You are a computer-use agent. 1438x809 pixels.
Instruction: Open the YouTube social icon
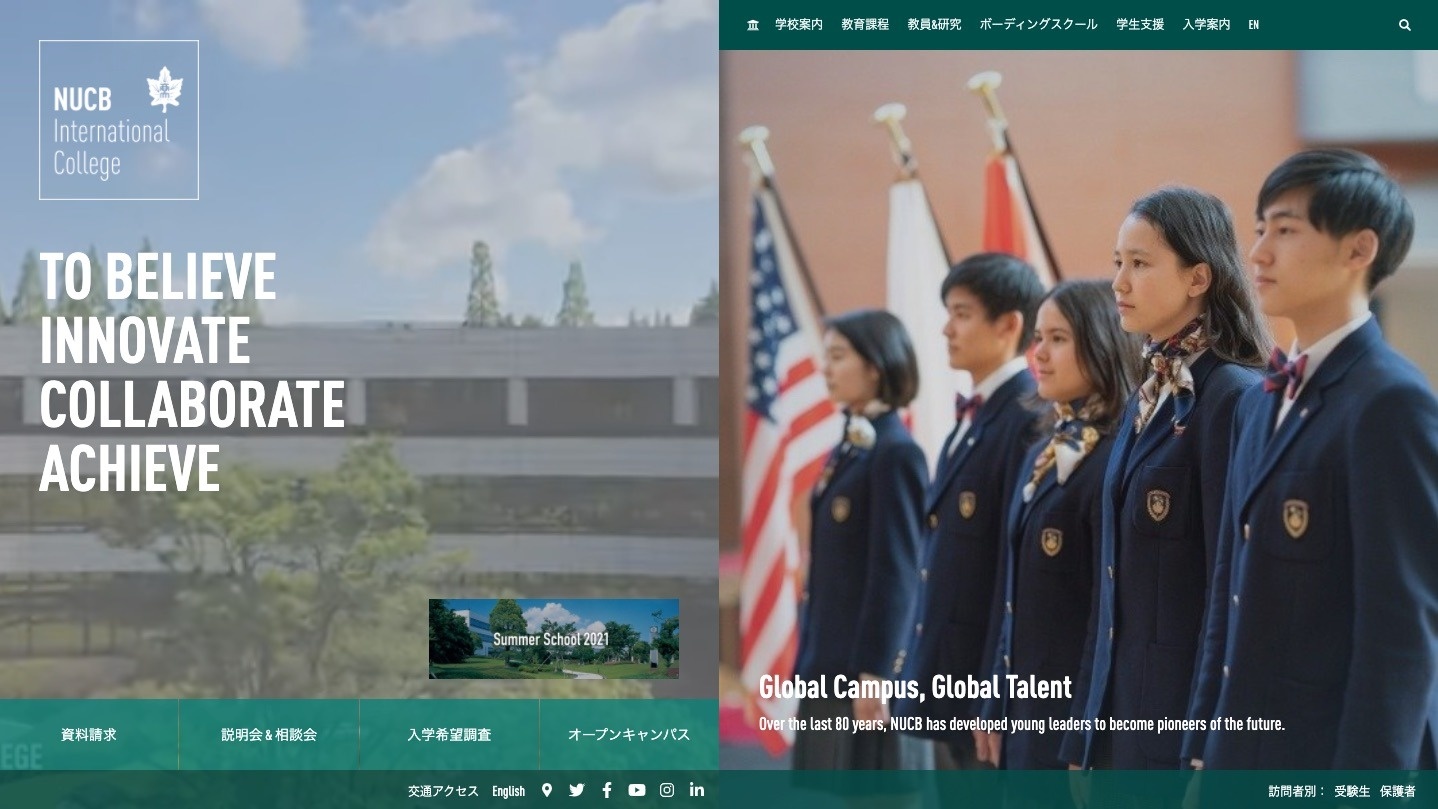637,790
